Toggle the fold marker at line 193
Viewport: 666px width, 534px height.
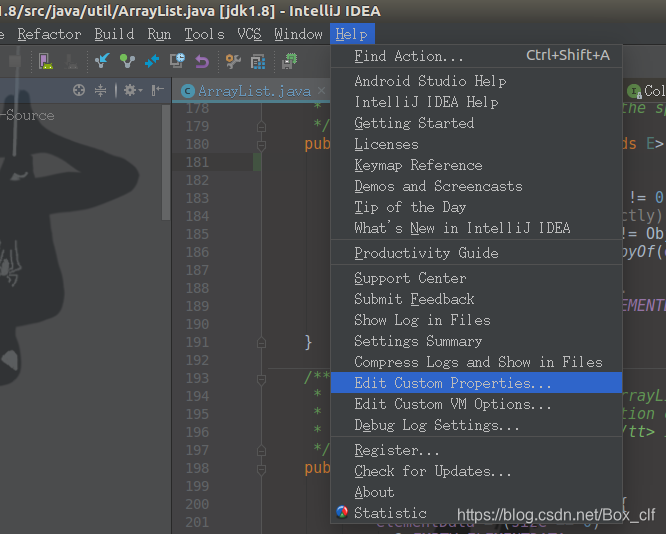(x=261, y=379)
